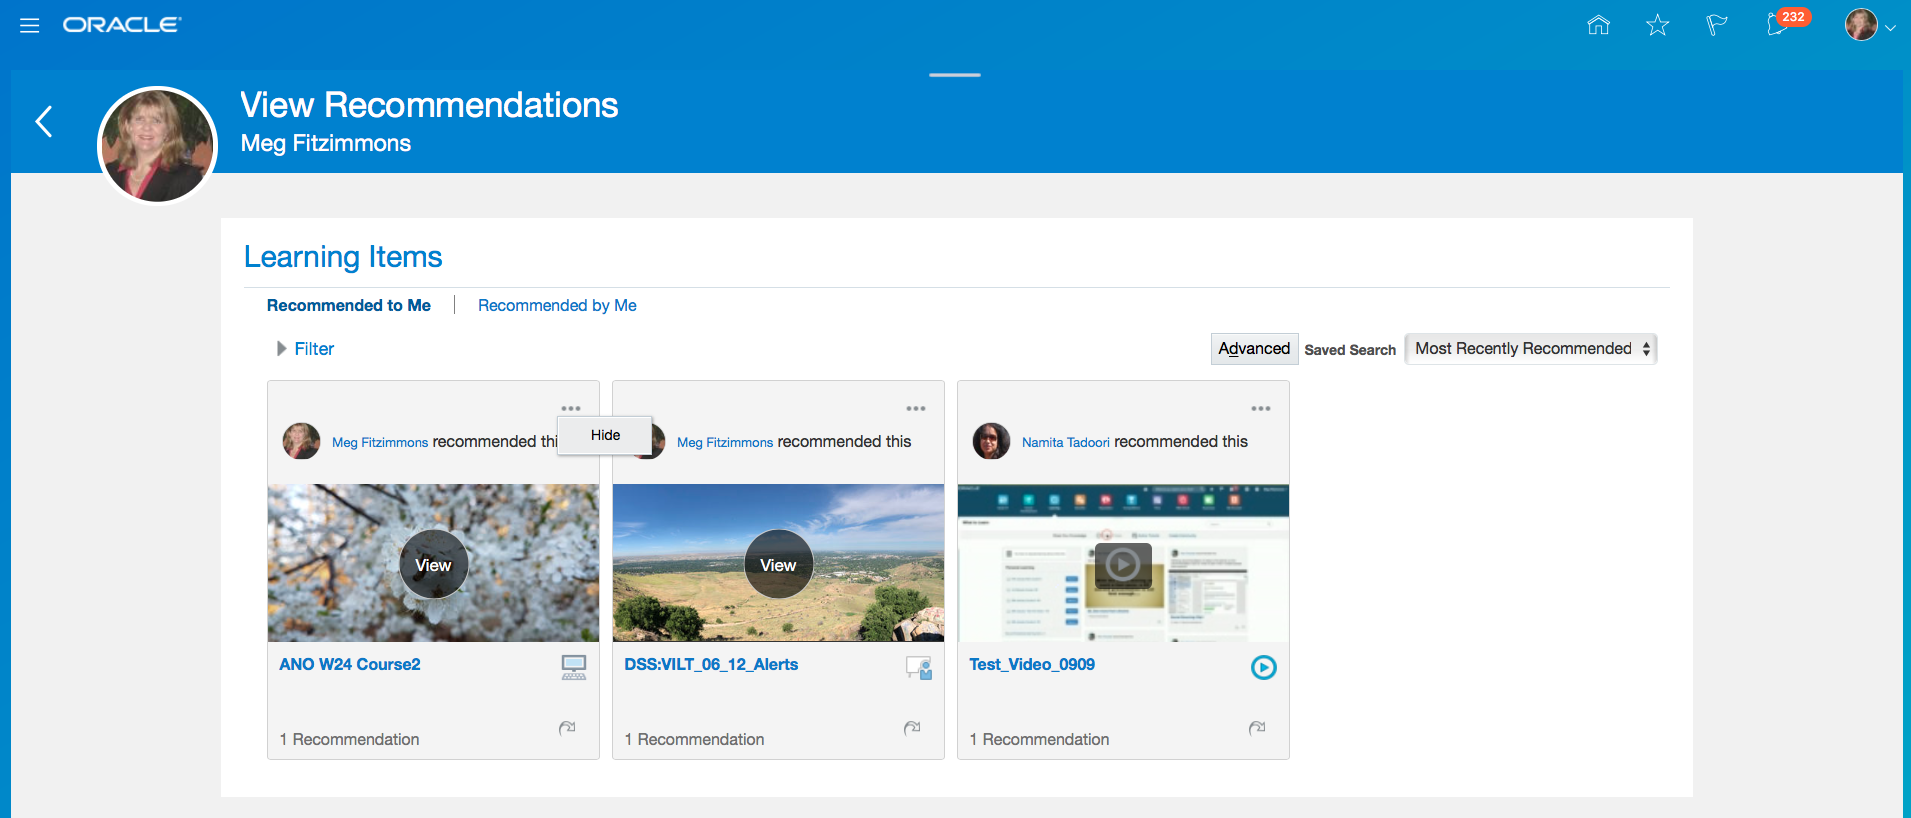Image resolution: width=1911 pixels, height=818 pixels.
Task: Open the Watchlist flag icon
Action: pyautogui.click(x=1716, y=25)
